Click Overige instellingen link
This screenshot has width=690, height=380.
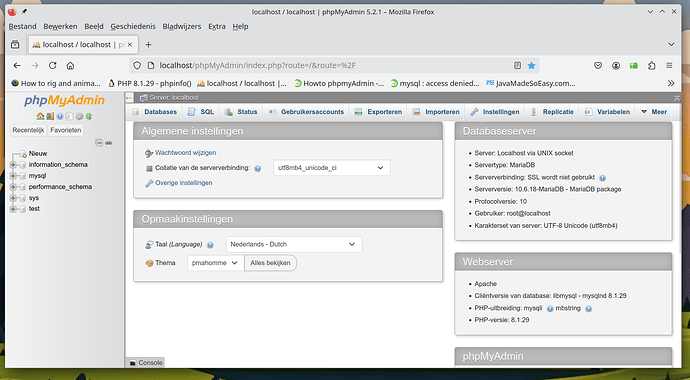[x=184, y=183]
